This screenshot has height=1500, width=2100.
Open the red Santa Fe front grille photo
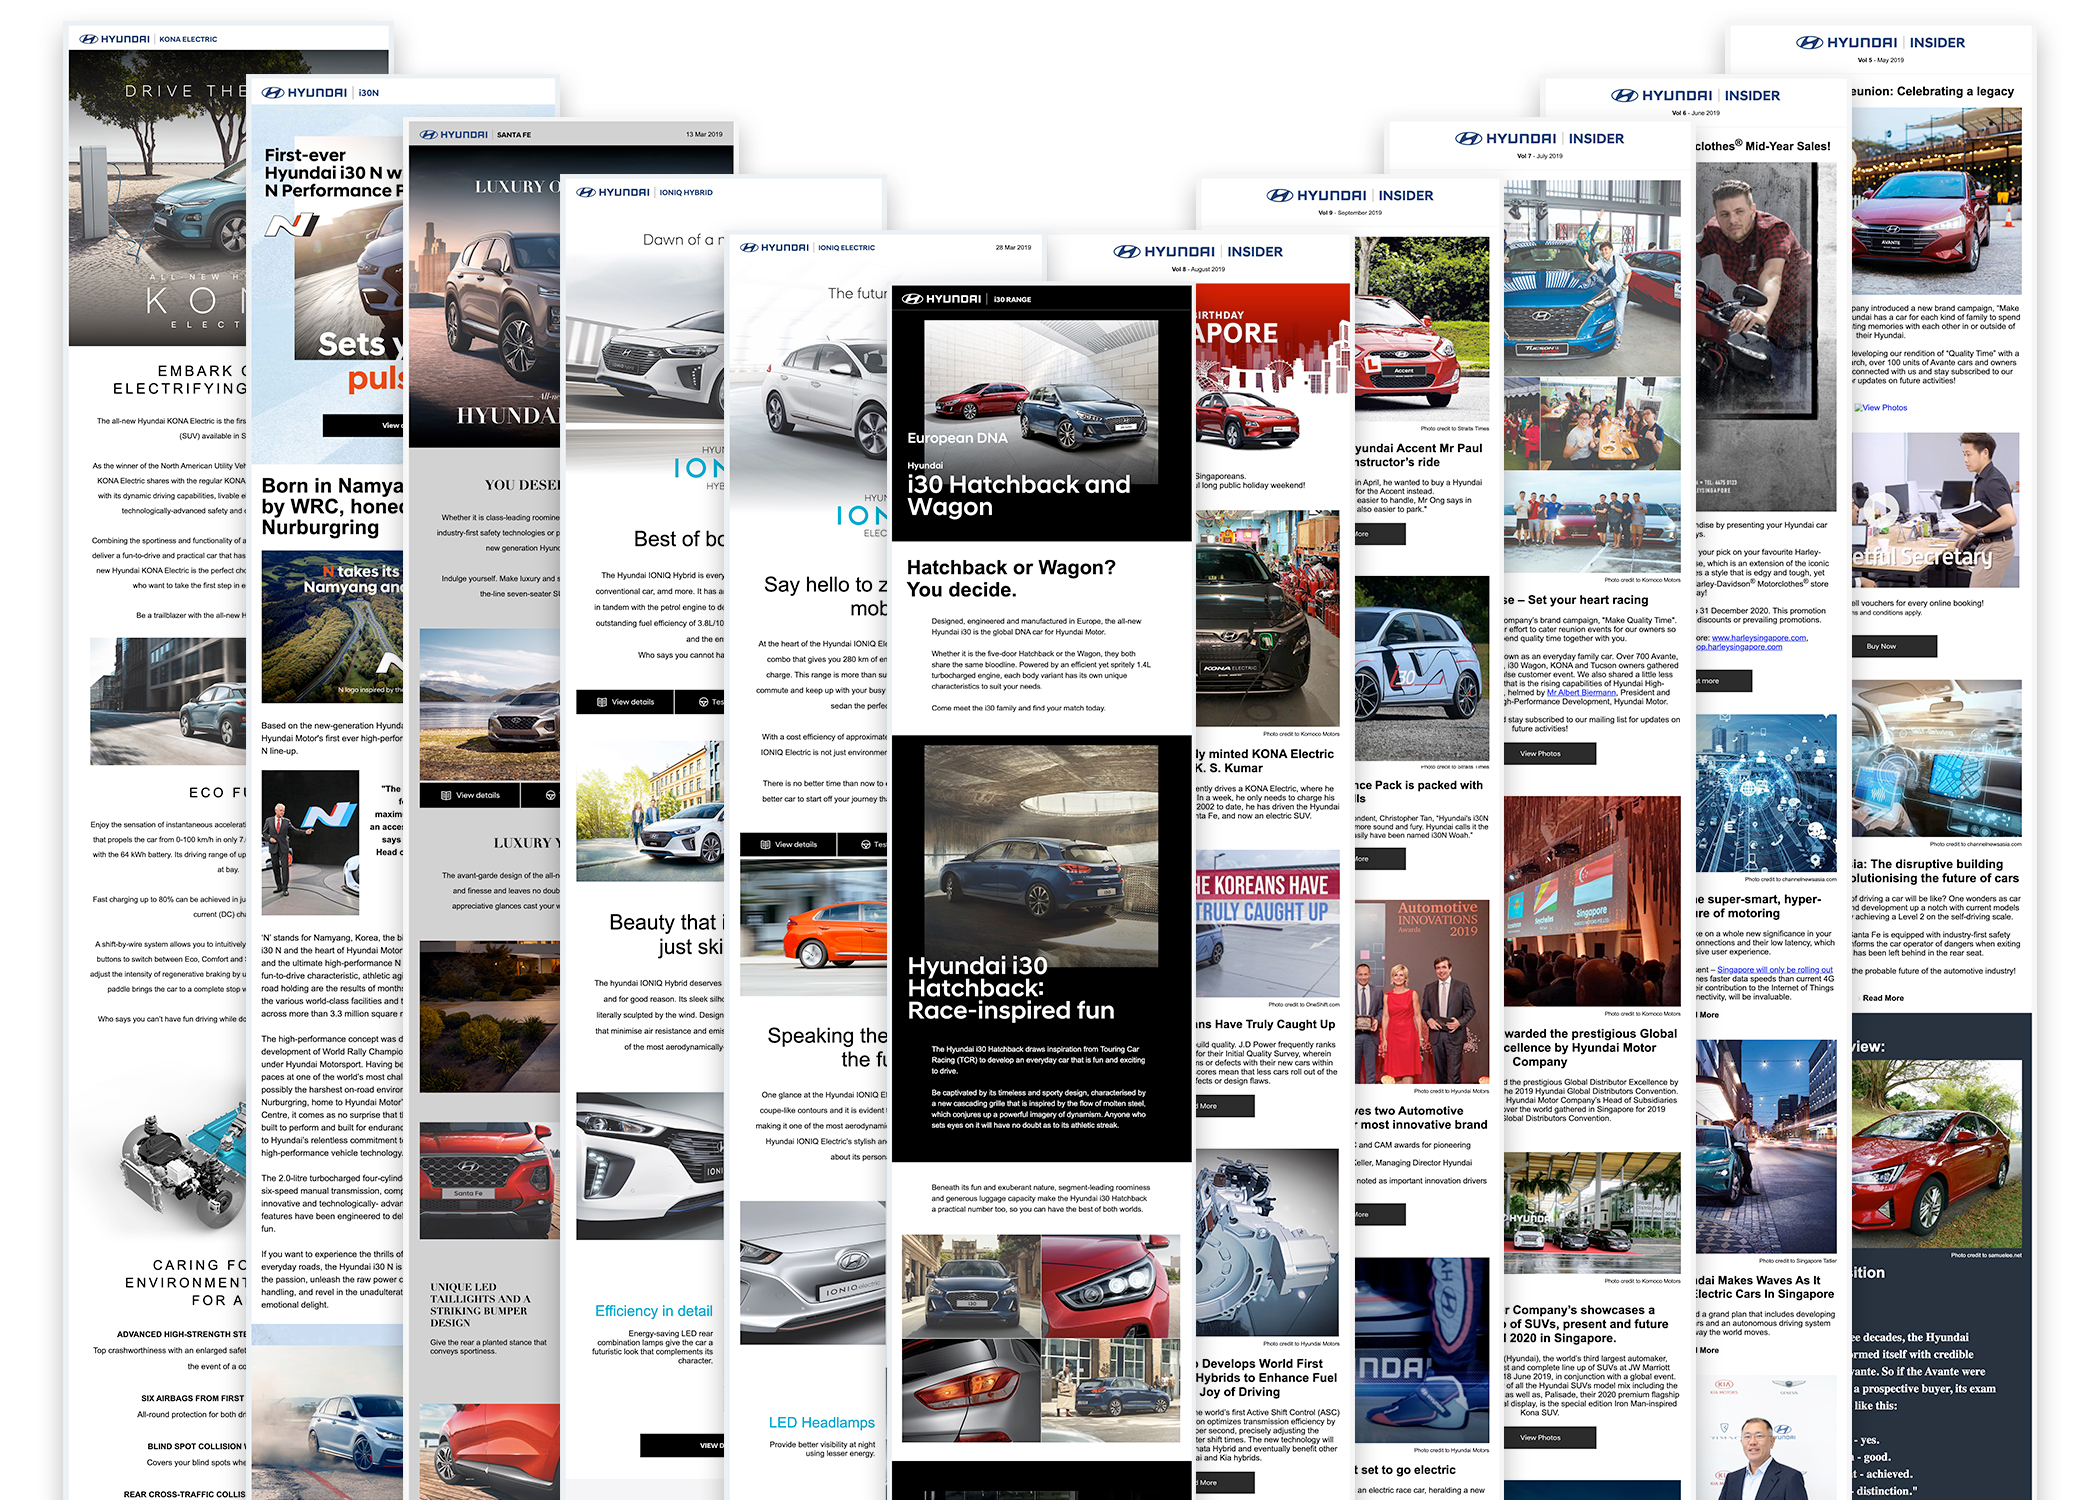click(x=489, y=1181)
